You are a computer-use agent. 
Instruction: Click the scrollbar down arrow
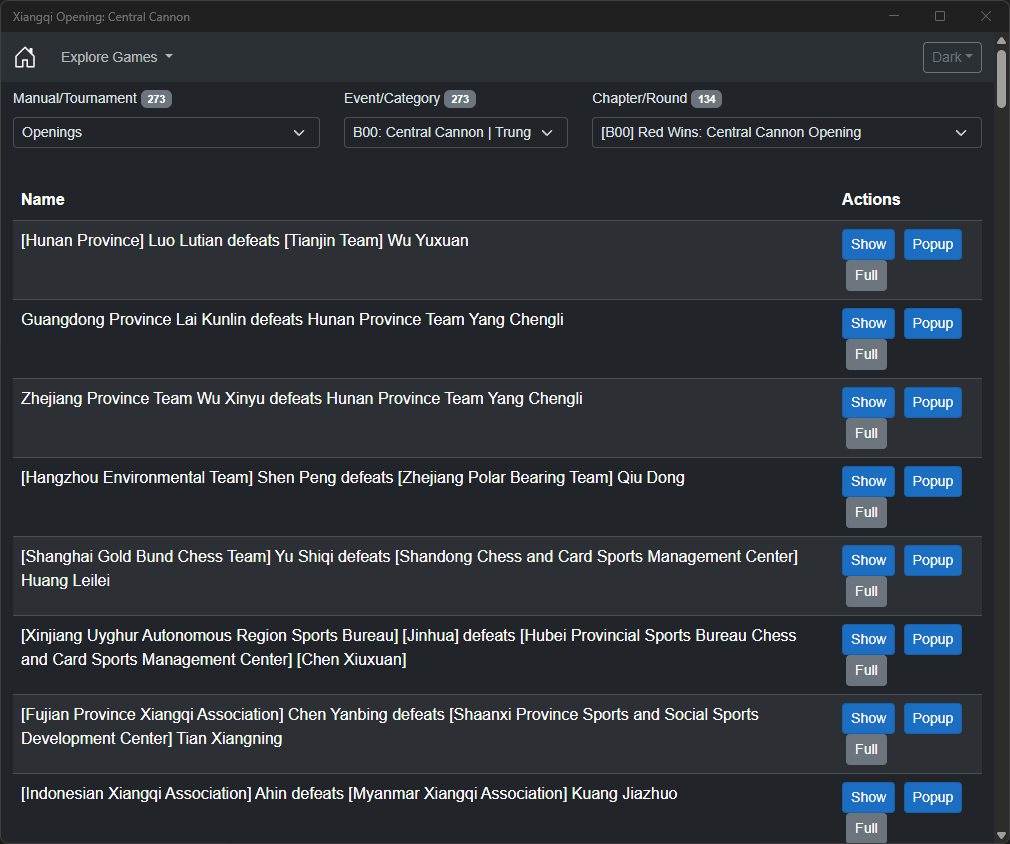pyautogui.click(x=1001, y=835)
